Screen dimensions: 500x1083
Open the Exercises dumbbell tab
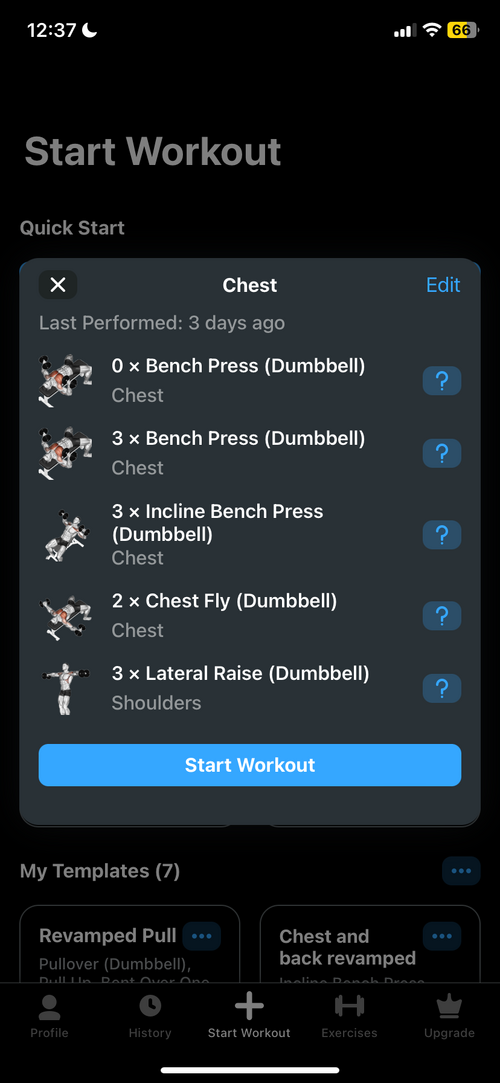tap(349, 1016)
